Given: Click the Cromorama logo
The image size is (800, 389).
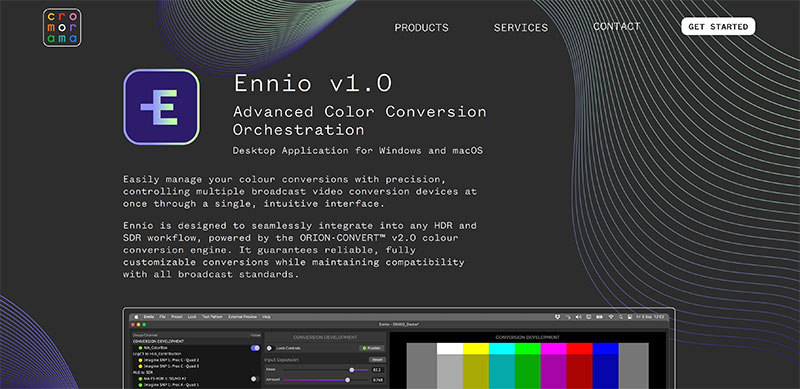Looking at the screenshot, I should point(62,28).
